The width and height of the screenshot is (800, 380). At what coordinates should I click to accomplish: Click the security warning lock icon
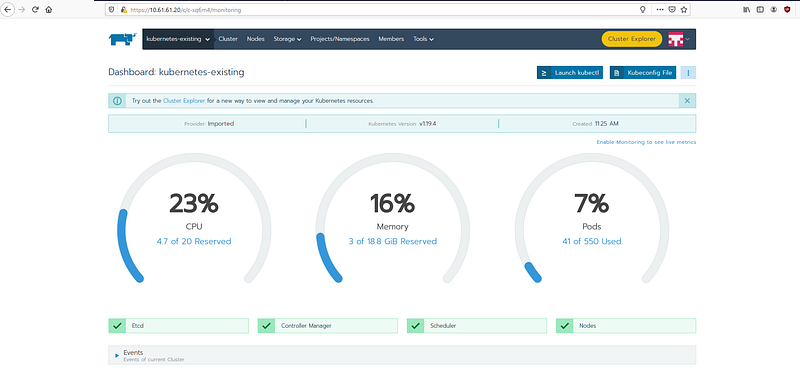click(123, 10)
